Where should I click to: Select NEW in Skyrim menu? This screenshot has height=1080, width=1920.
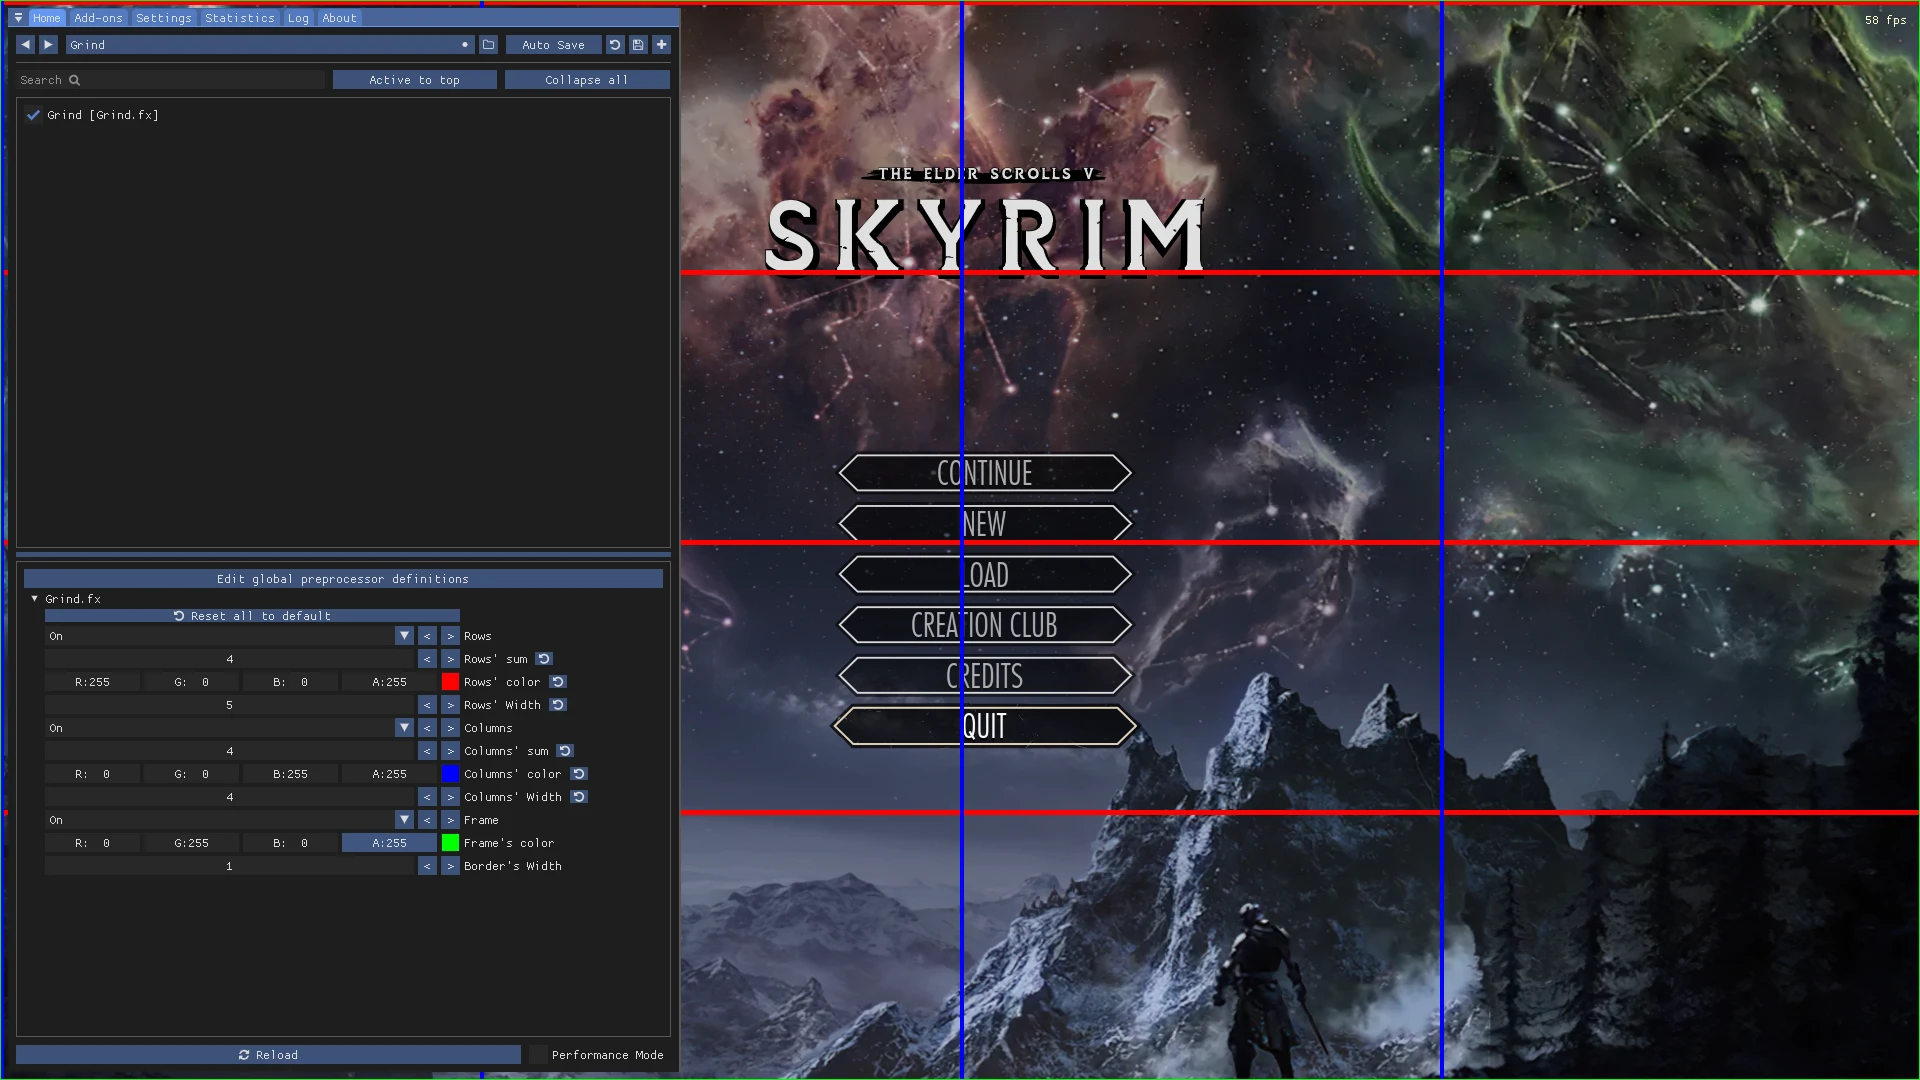click(985, 523)
